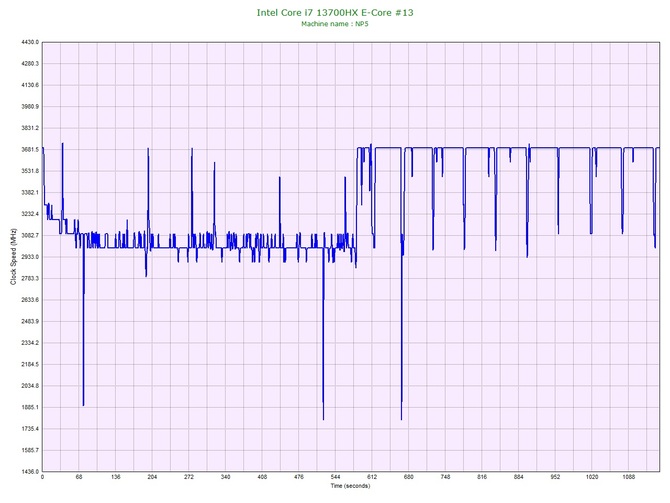The width and height of the screenshot is (670, 503).
Task: Click the 884 seconds x-axis tick label
Action: click(519, 477)
